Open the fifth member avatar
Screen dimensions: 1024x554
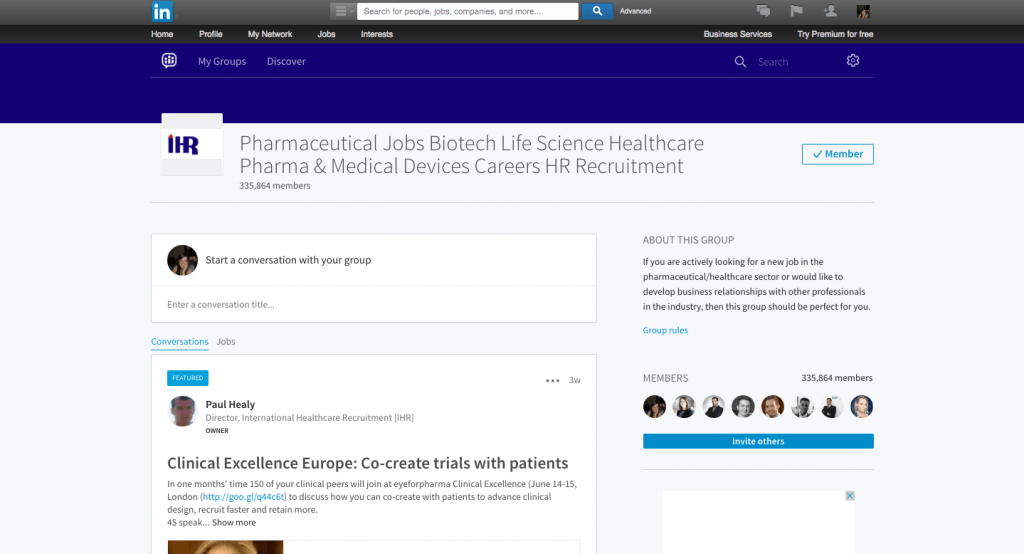tap(773, 406)
